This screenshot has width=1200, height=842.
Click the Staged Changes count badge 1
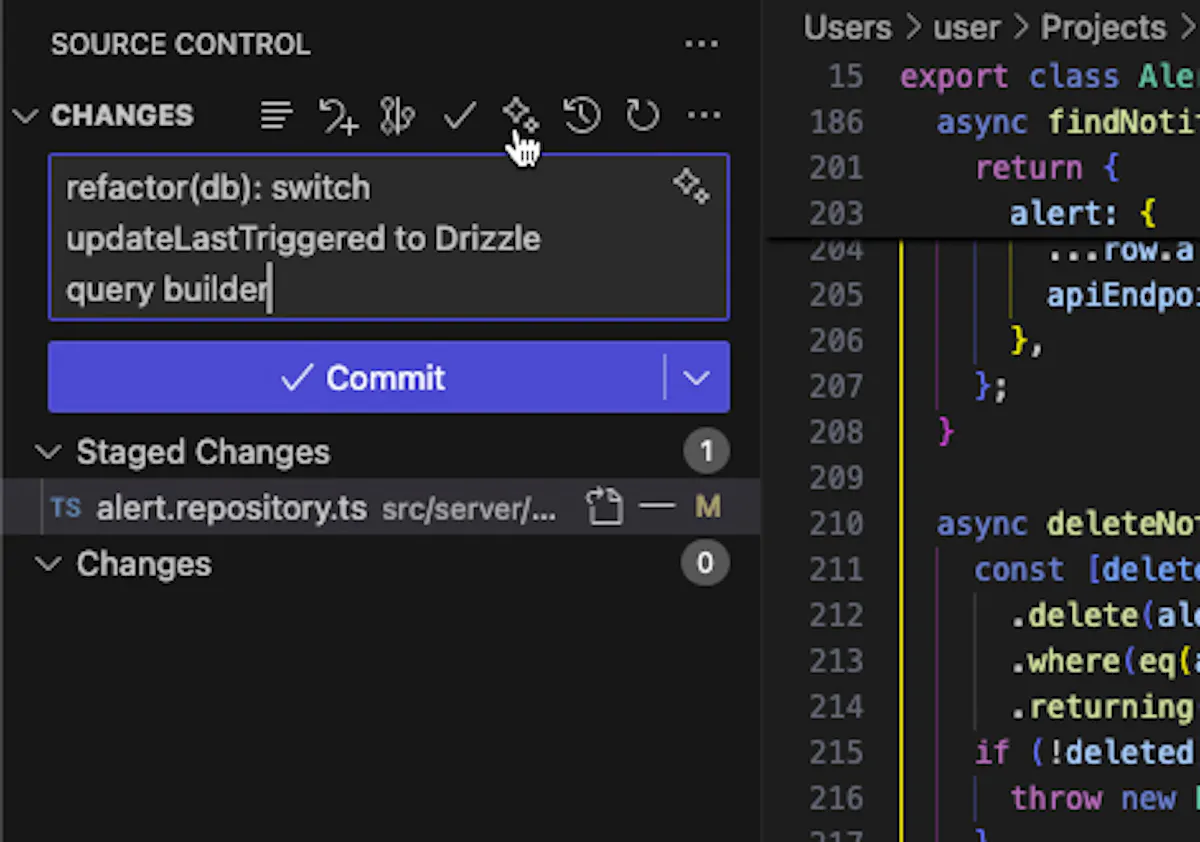pyautogui.click(x=706, y=452)
